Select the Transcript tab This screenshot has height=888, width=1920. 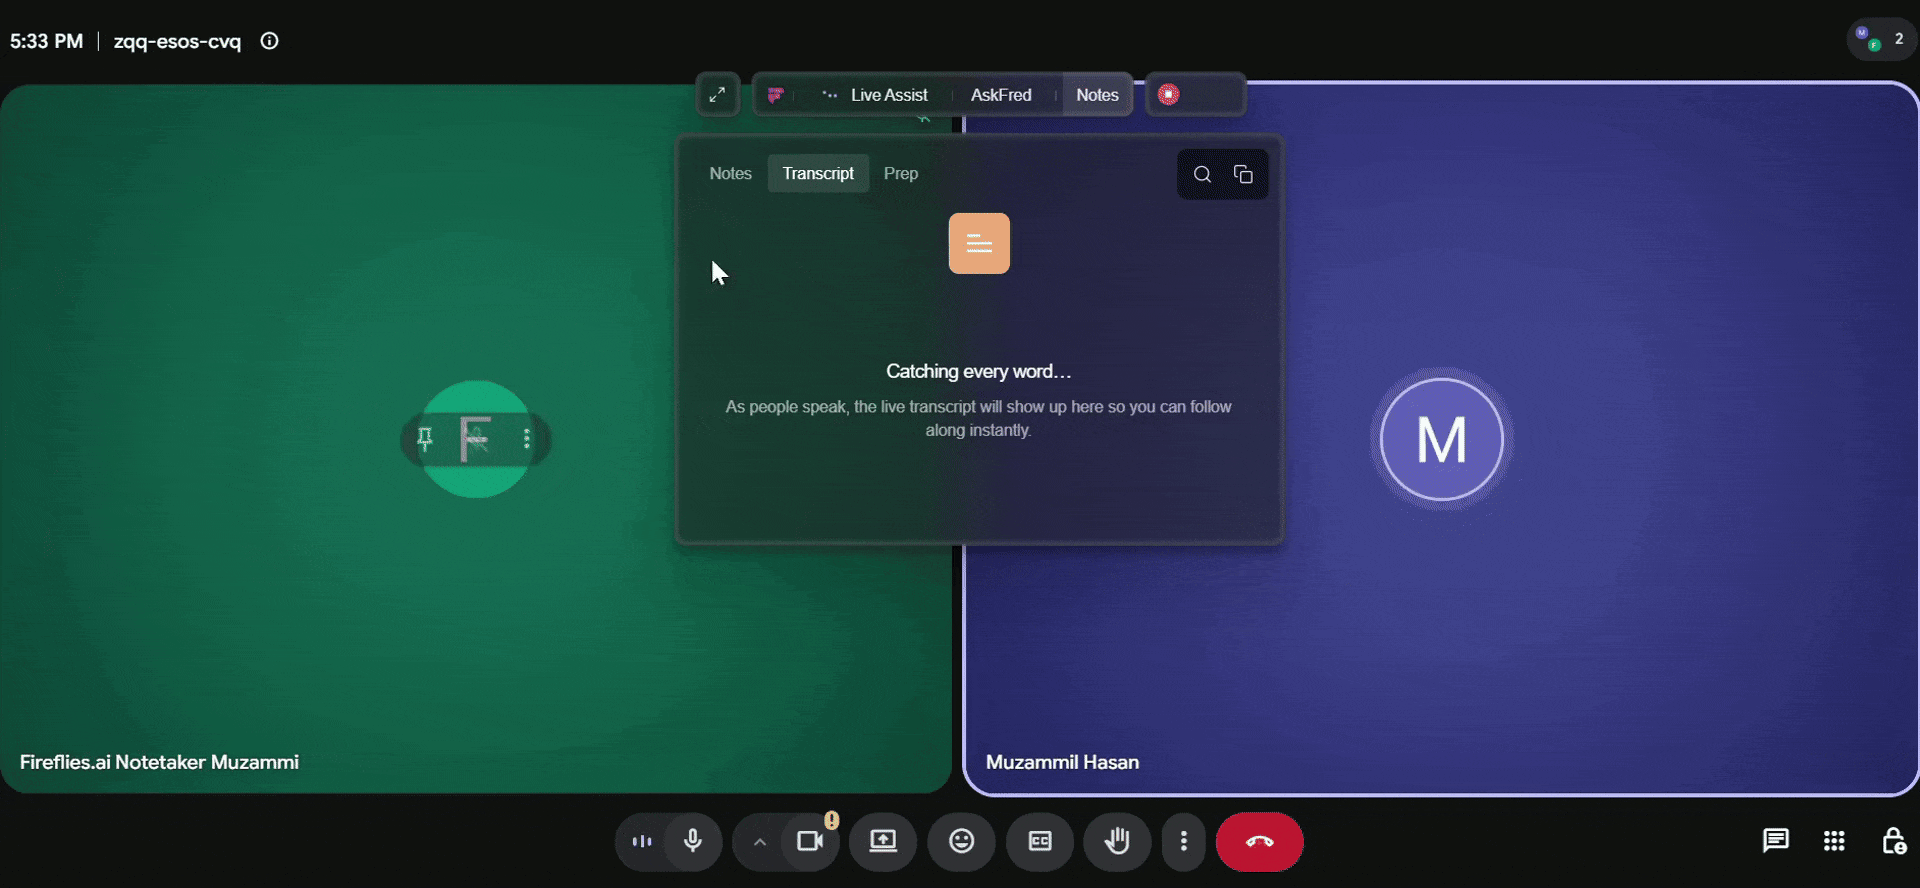tap(818, 173)
